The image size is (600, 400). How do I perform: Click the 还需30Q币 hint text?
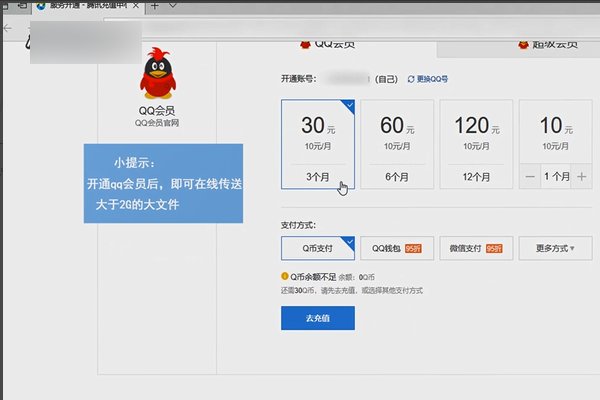352,291
